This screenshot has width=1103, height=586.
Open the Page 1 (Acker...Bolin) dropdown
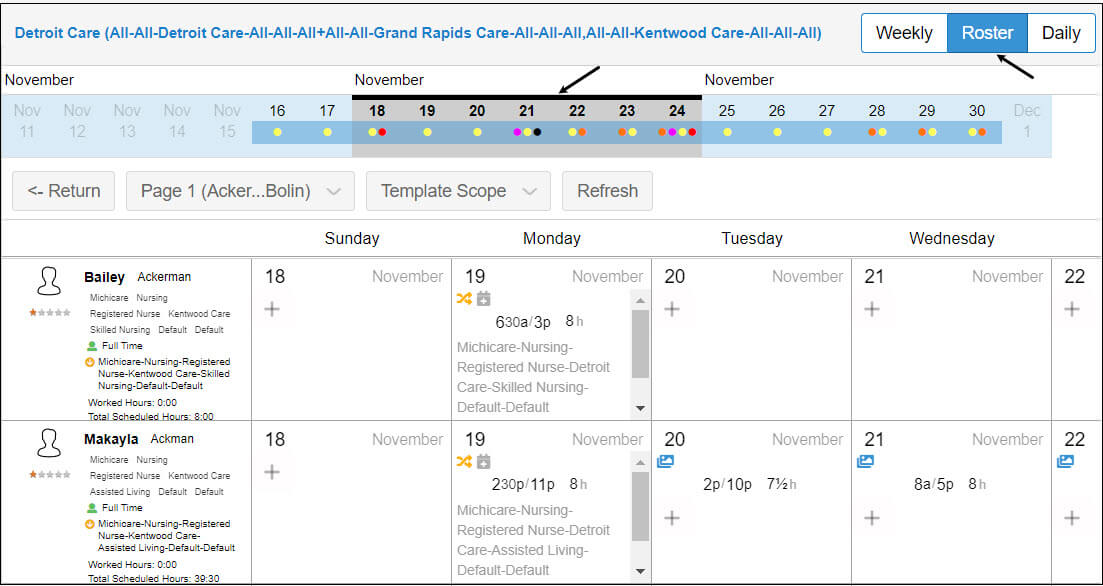[x=241, y=191]
